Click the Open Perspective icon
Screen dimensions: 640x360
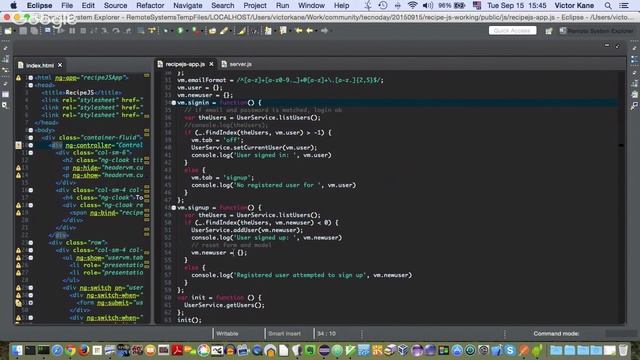[x=549, y=31]
